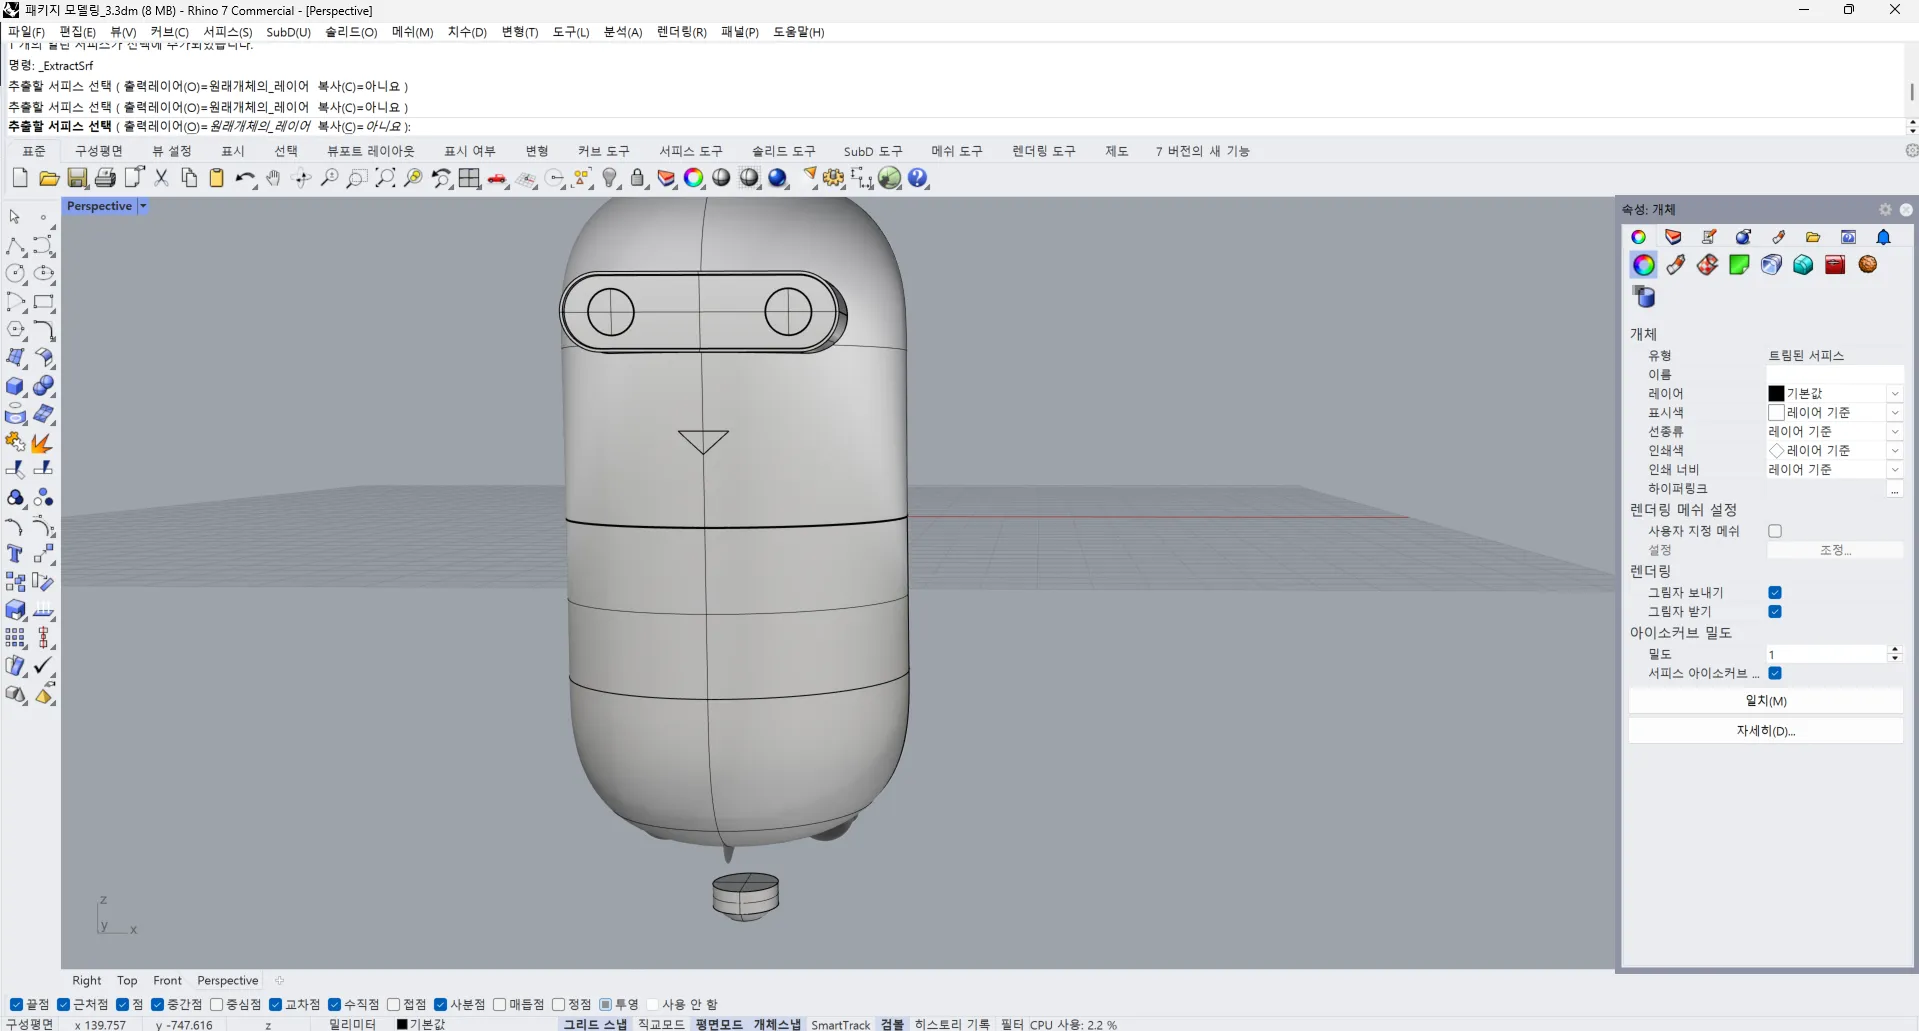Viewport: 1919px width, 1031px height.
Task: Toggle the 끝점 osnap checkbox
Action: [x=16, y=1004]
